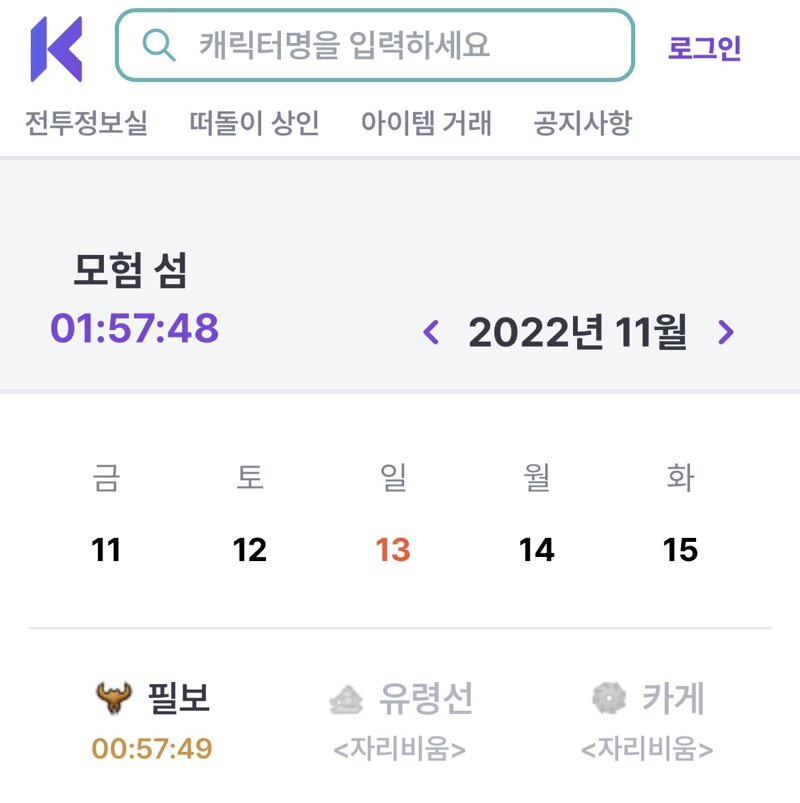Open the 전투정보실 menu
This screenshot has width=800, height=803.
[86, 123]
